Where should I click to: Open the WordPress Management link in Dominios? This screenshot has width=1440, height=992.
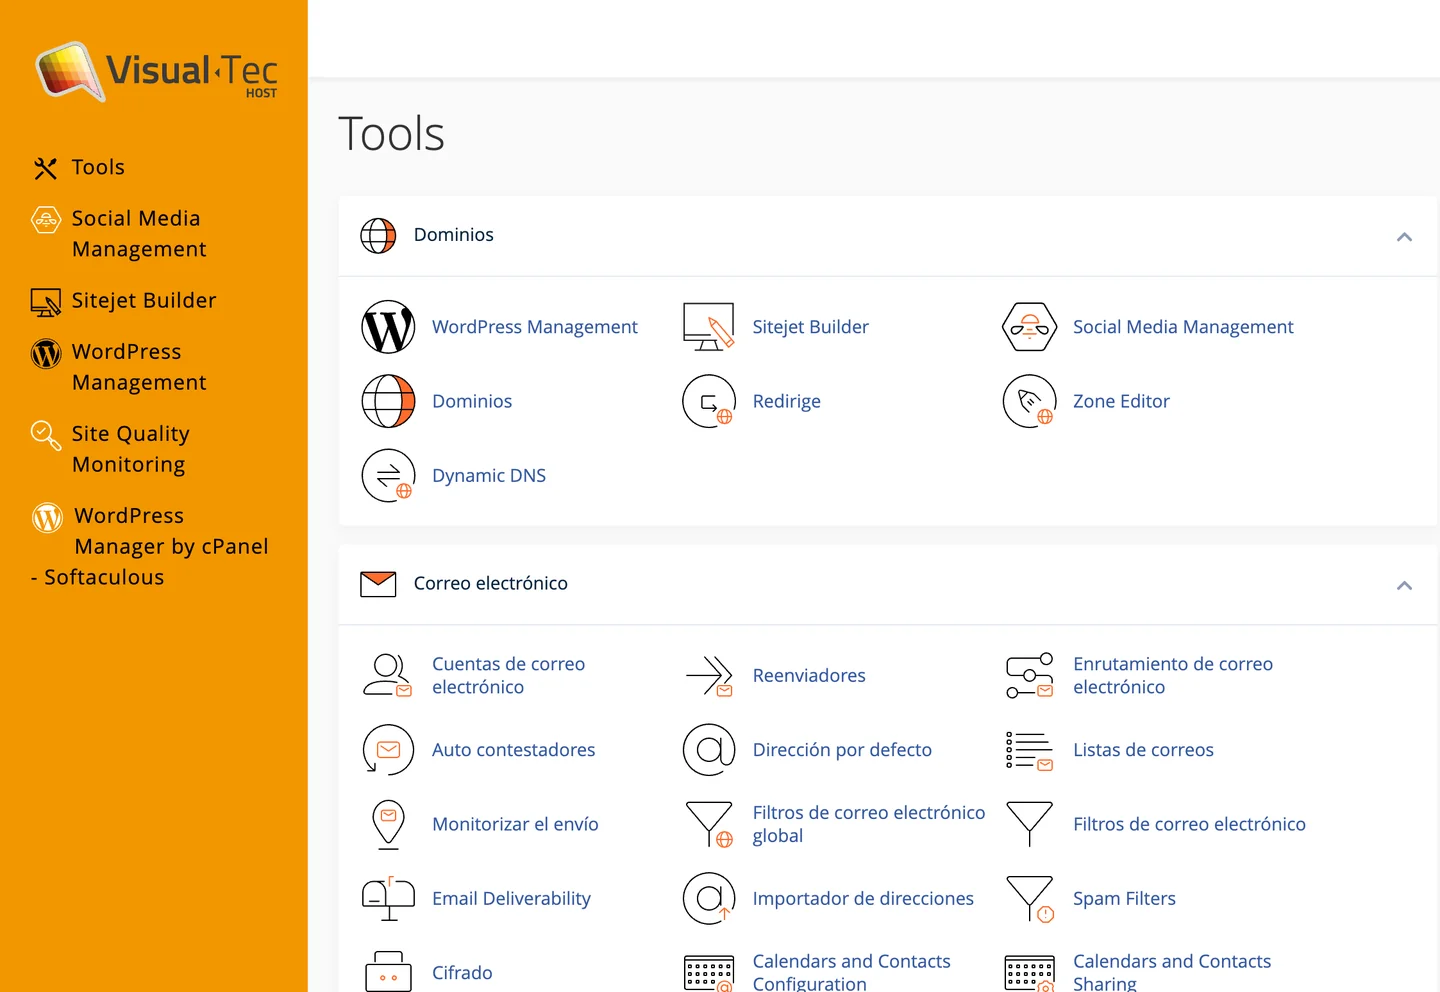534,327
